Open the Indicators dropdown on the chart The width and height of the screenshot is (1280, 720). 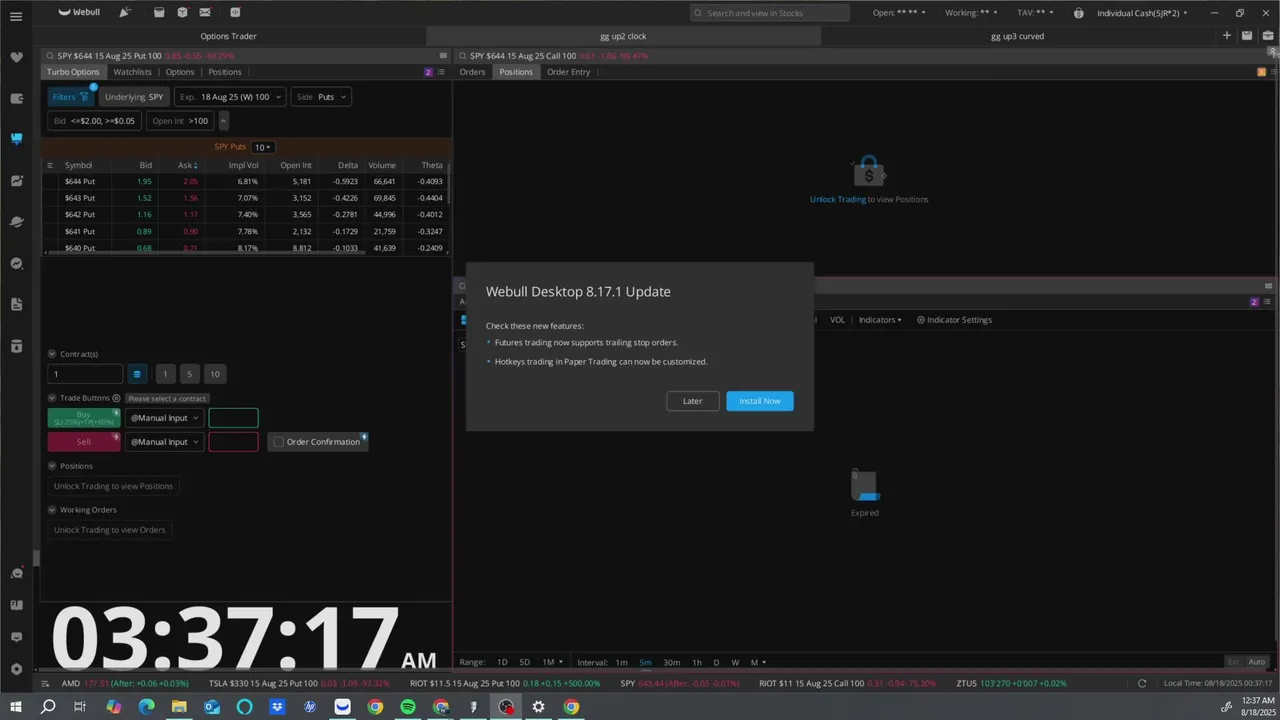click(880, 320)
